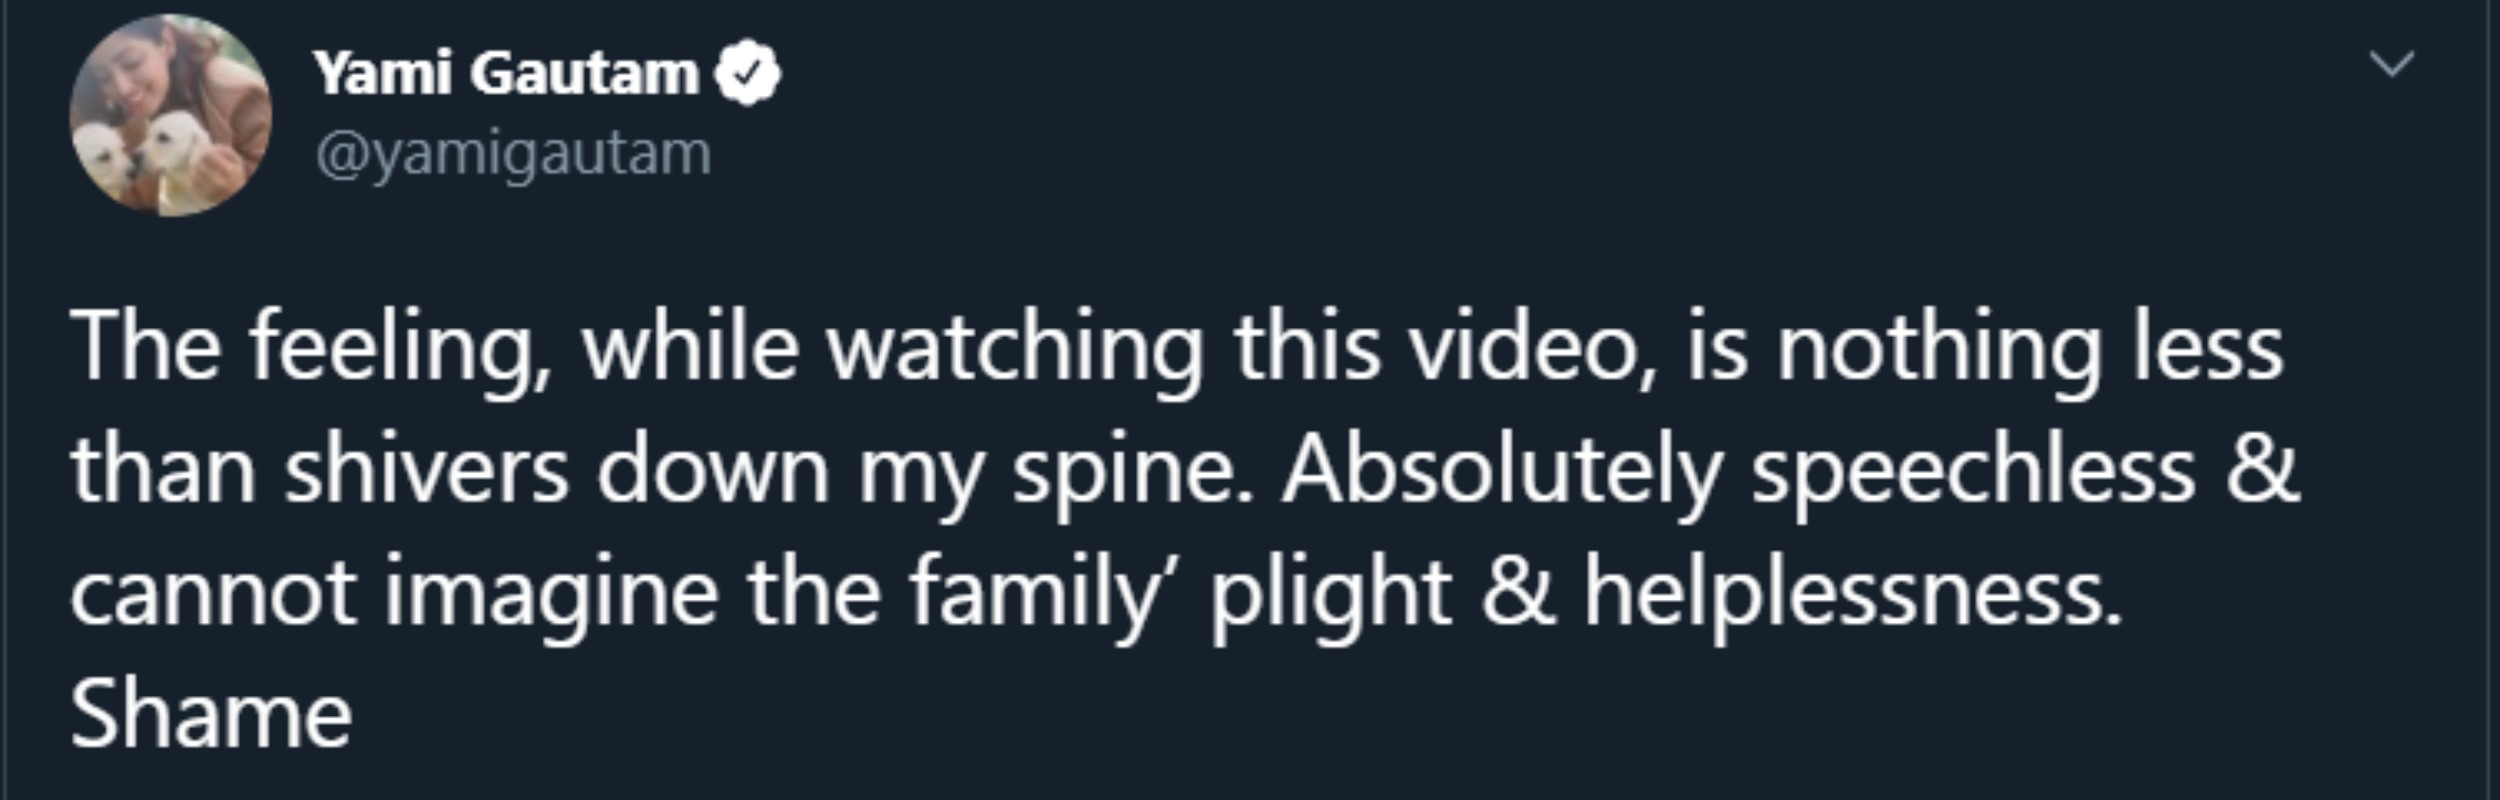This screenshot has width=2500, height=800.
Task: Click the word "Gautam" in the display name
Action: pos(584,74)
